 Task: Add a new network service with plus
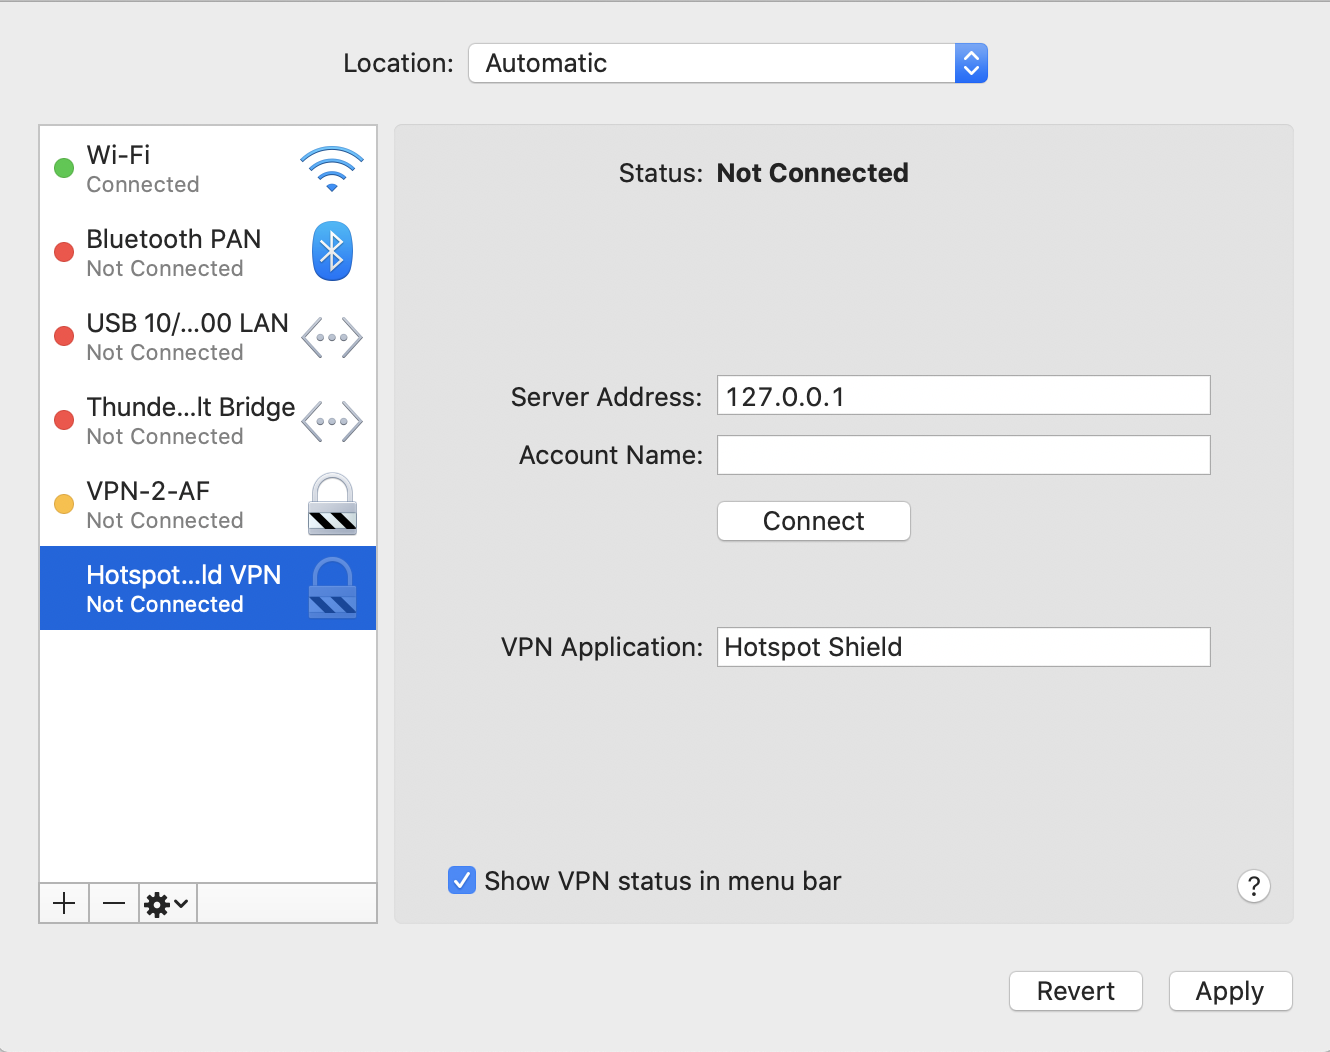coord(64,904)
